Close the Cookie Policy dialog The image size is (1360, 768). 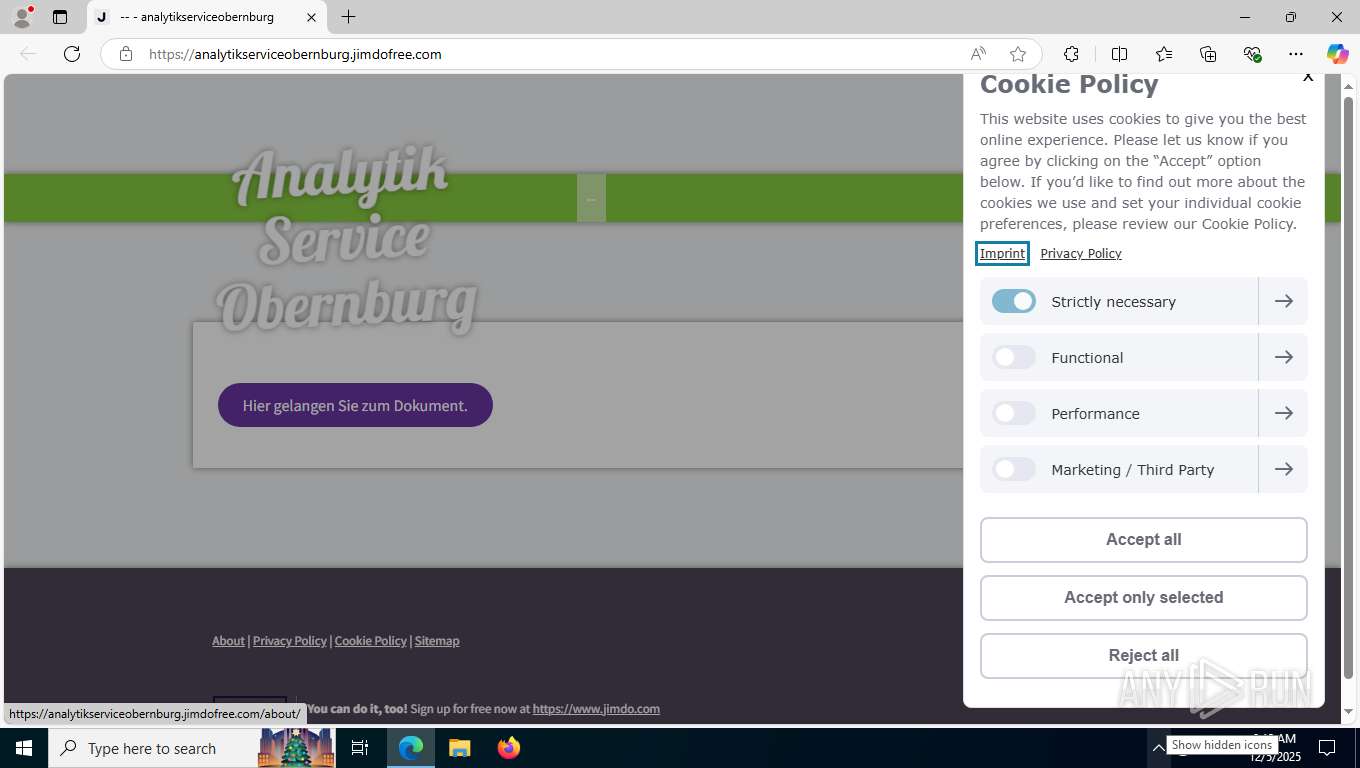pyautogui.click(x=1308, y=77)
